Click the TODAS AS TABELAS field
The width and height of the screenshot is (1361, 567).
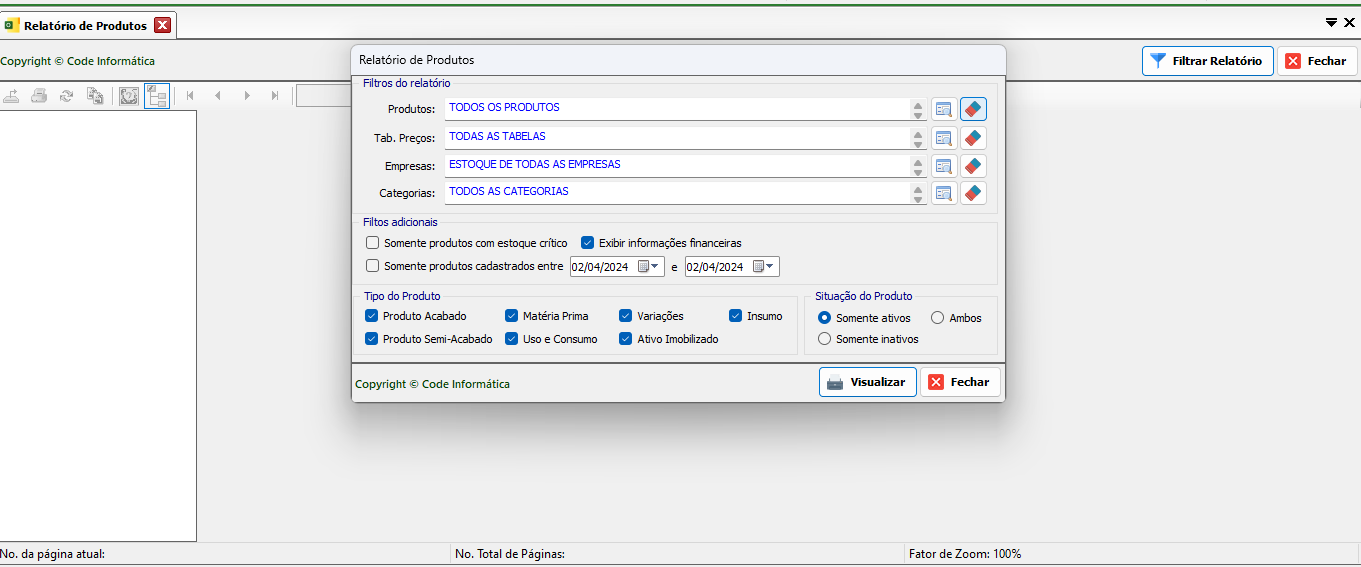(686, 138)
